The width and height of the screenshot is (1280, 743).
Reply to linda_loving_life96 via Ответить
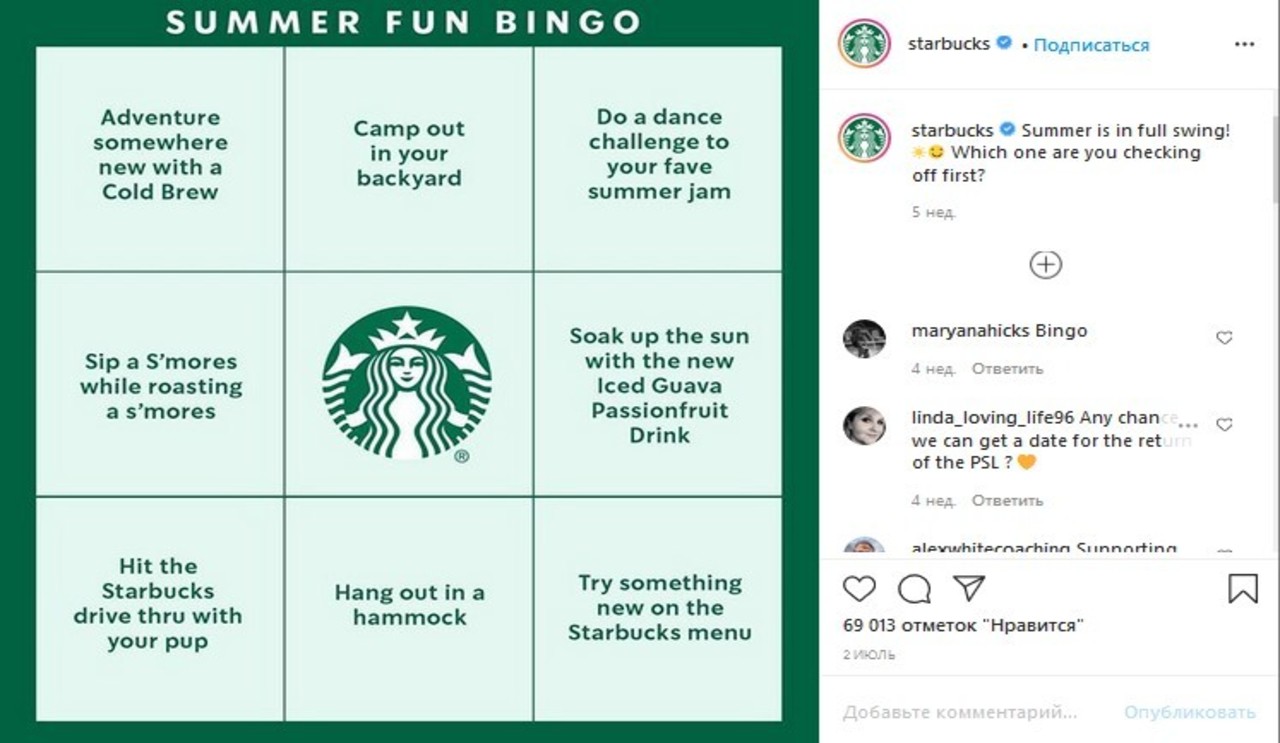pos(1007,500)
